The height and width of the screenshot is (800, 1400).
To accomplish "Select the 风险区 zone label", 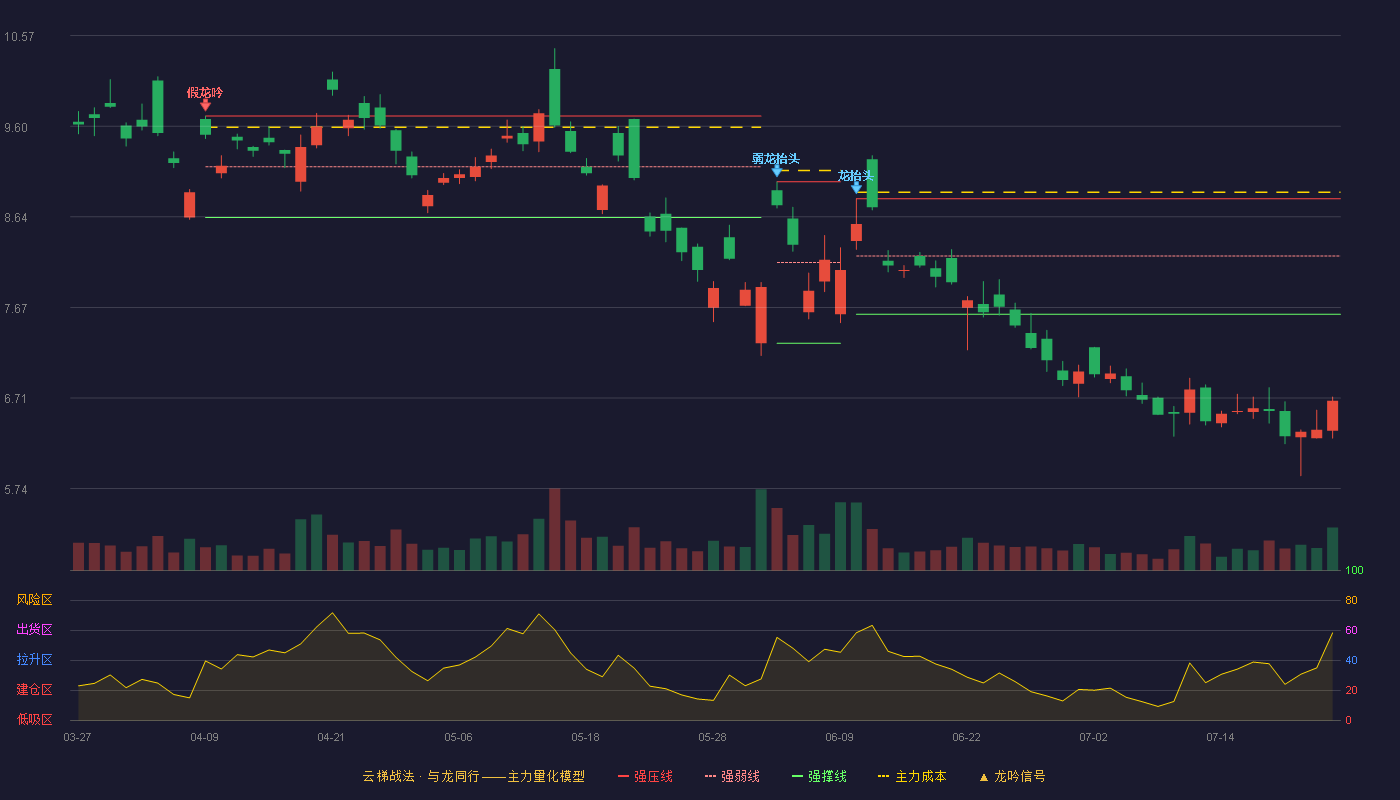I will 34,600.
